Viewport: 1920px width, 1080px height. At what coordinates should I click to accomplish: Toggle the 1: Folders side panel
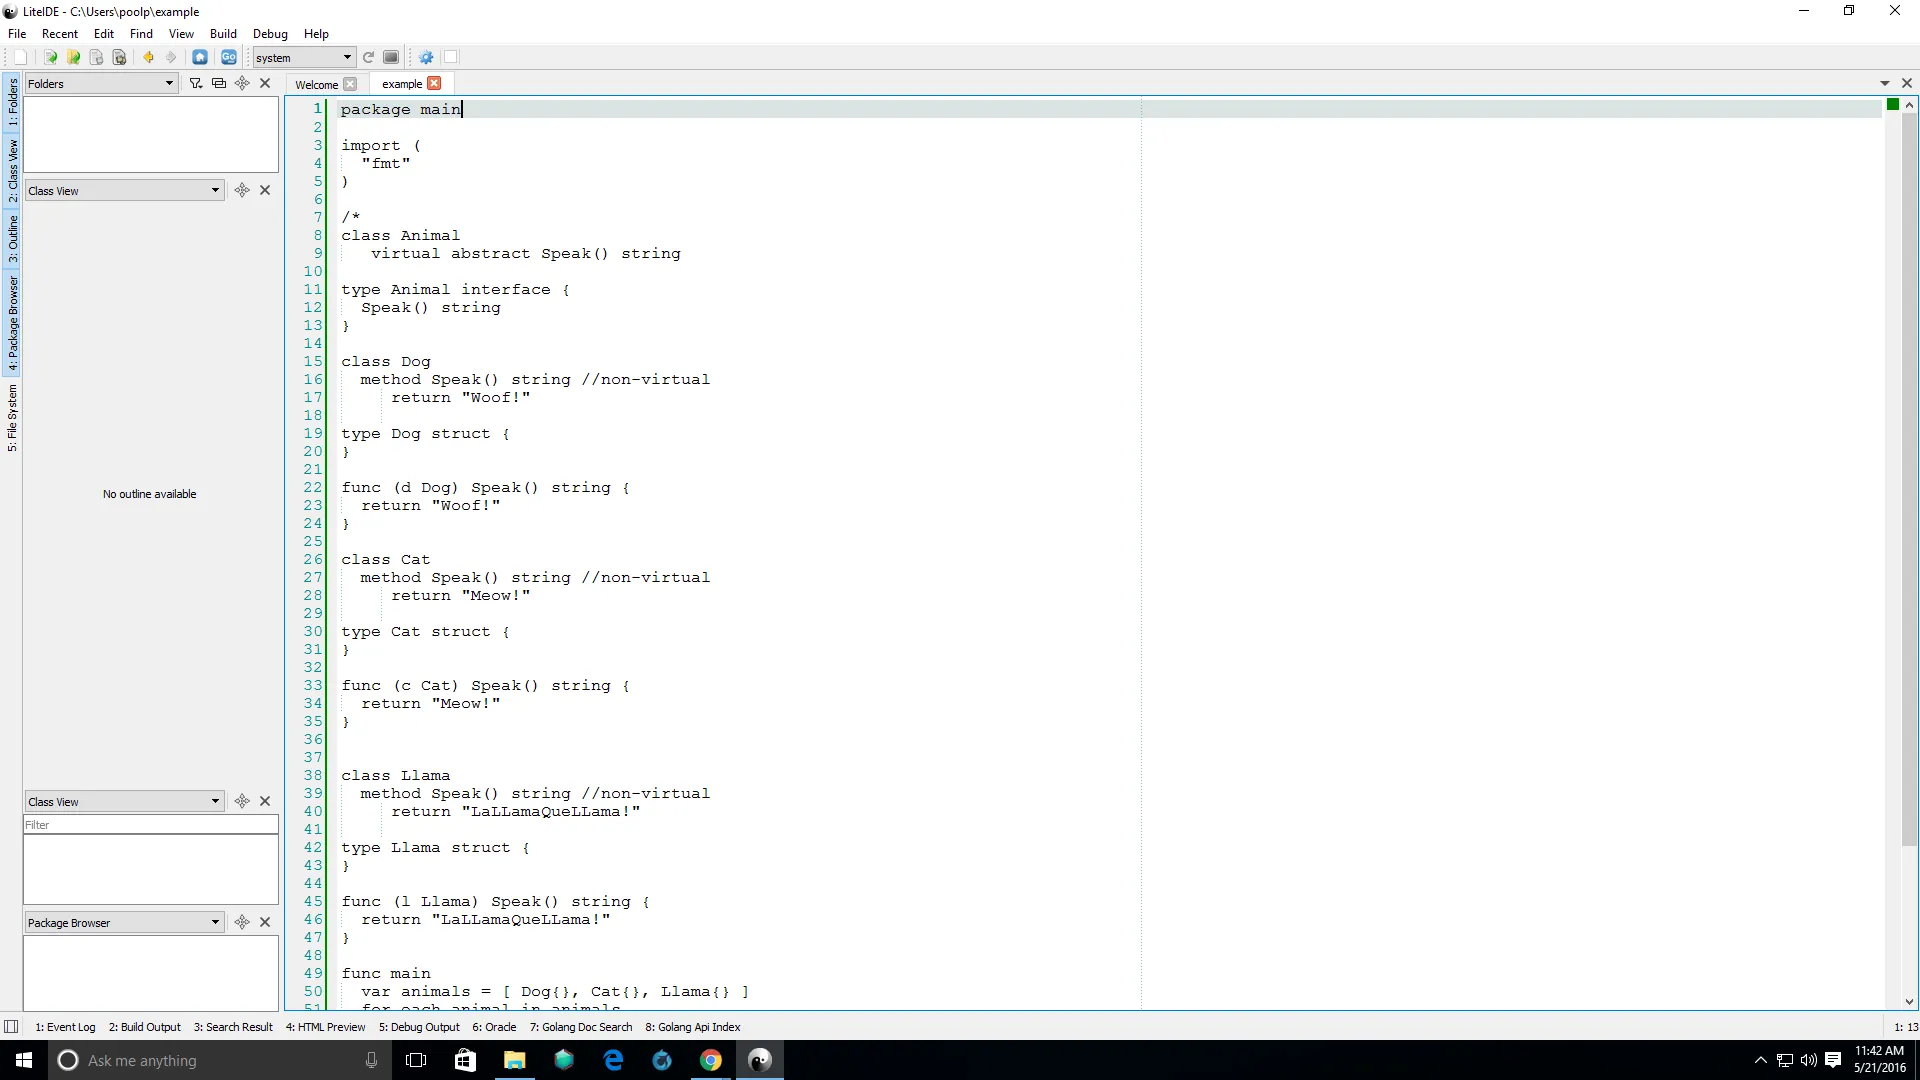click(x=12, y=101)
